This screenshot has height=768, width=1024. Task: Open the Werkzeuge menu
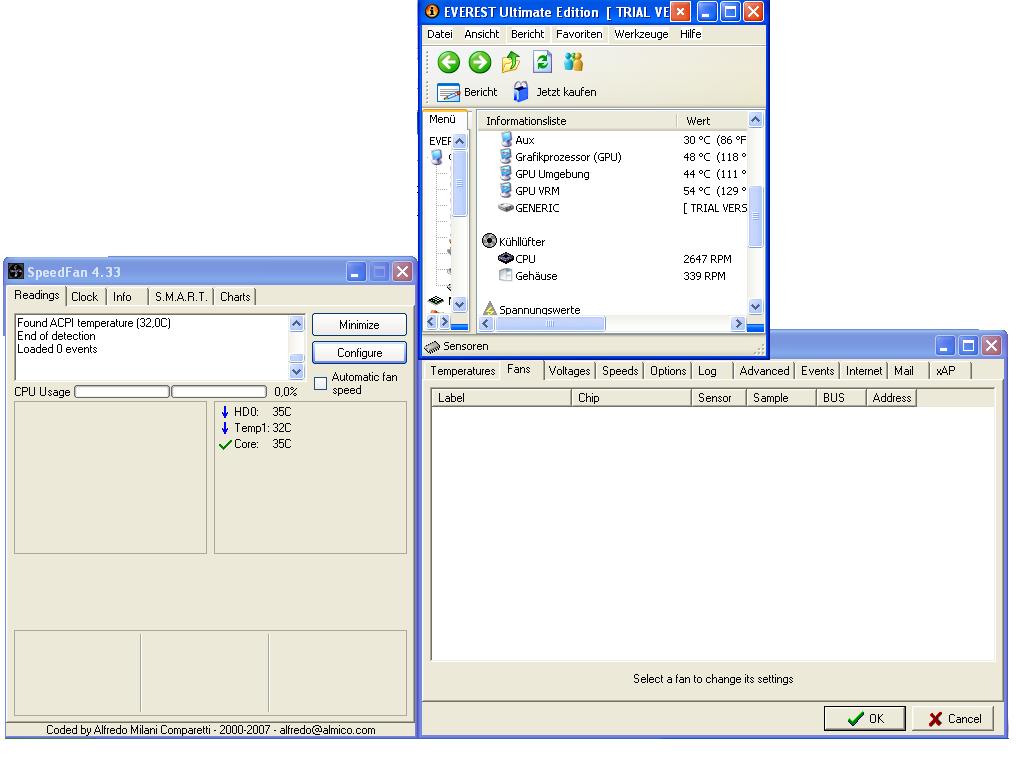pyautogui.click(x=641, y=34)
